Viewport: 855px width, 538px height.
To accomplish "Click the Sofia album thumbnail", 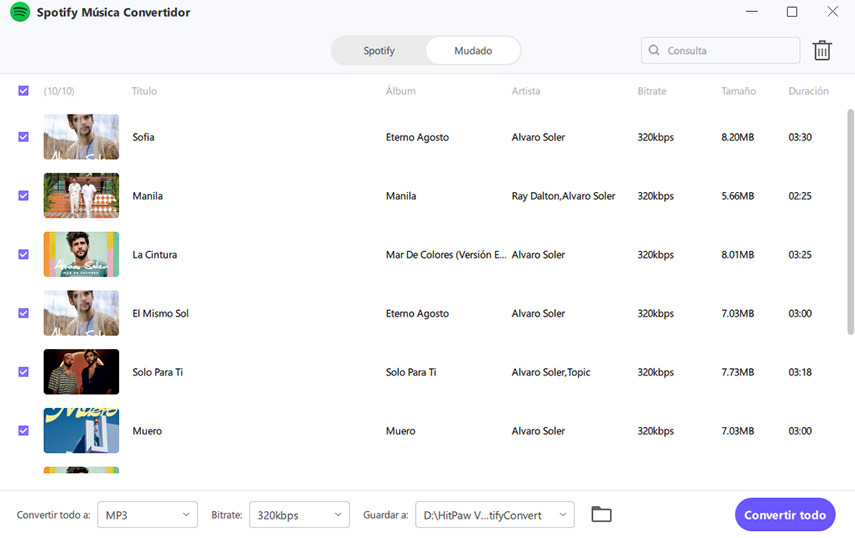I will tap(81, 137).
